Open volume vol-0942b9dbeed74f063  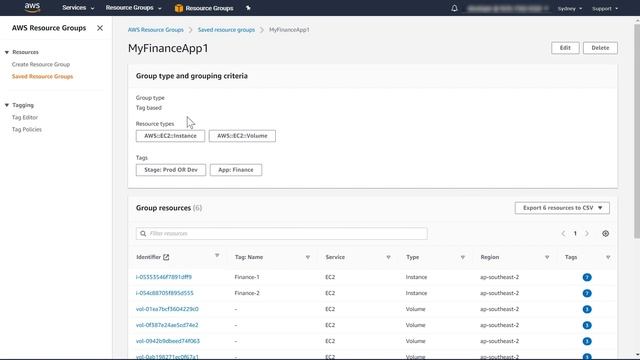168,341
